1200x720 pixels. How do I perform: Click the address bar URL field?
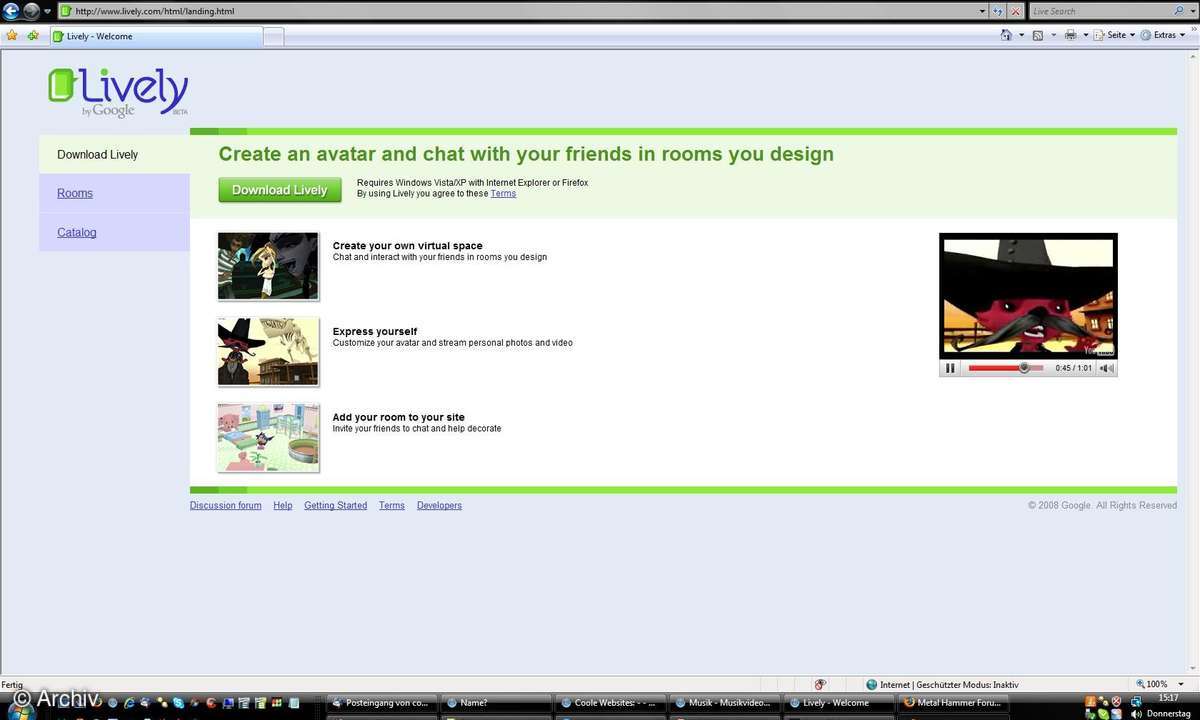[520, 11]
